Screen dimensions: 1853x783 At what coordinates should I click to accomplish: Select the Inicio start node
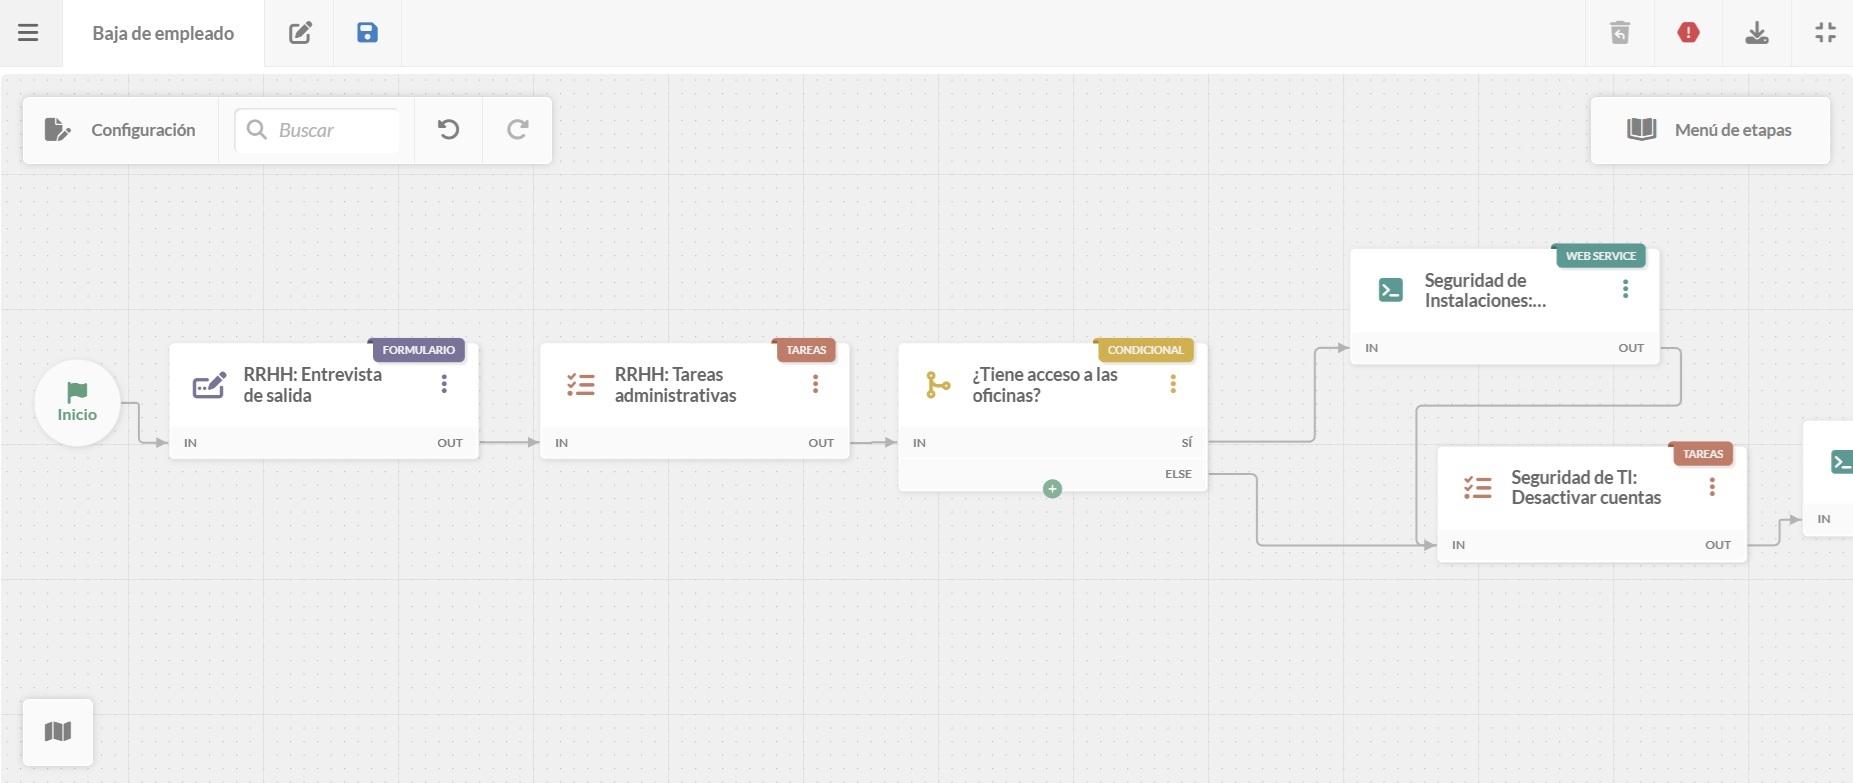coord(77,403)
